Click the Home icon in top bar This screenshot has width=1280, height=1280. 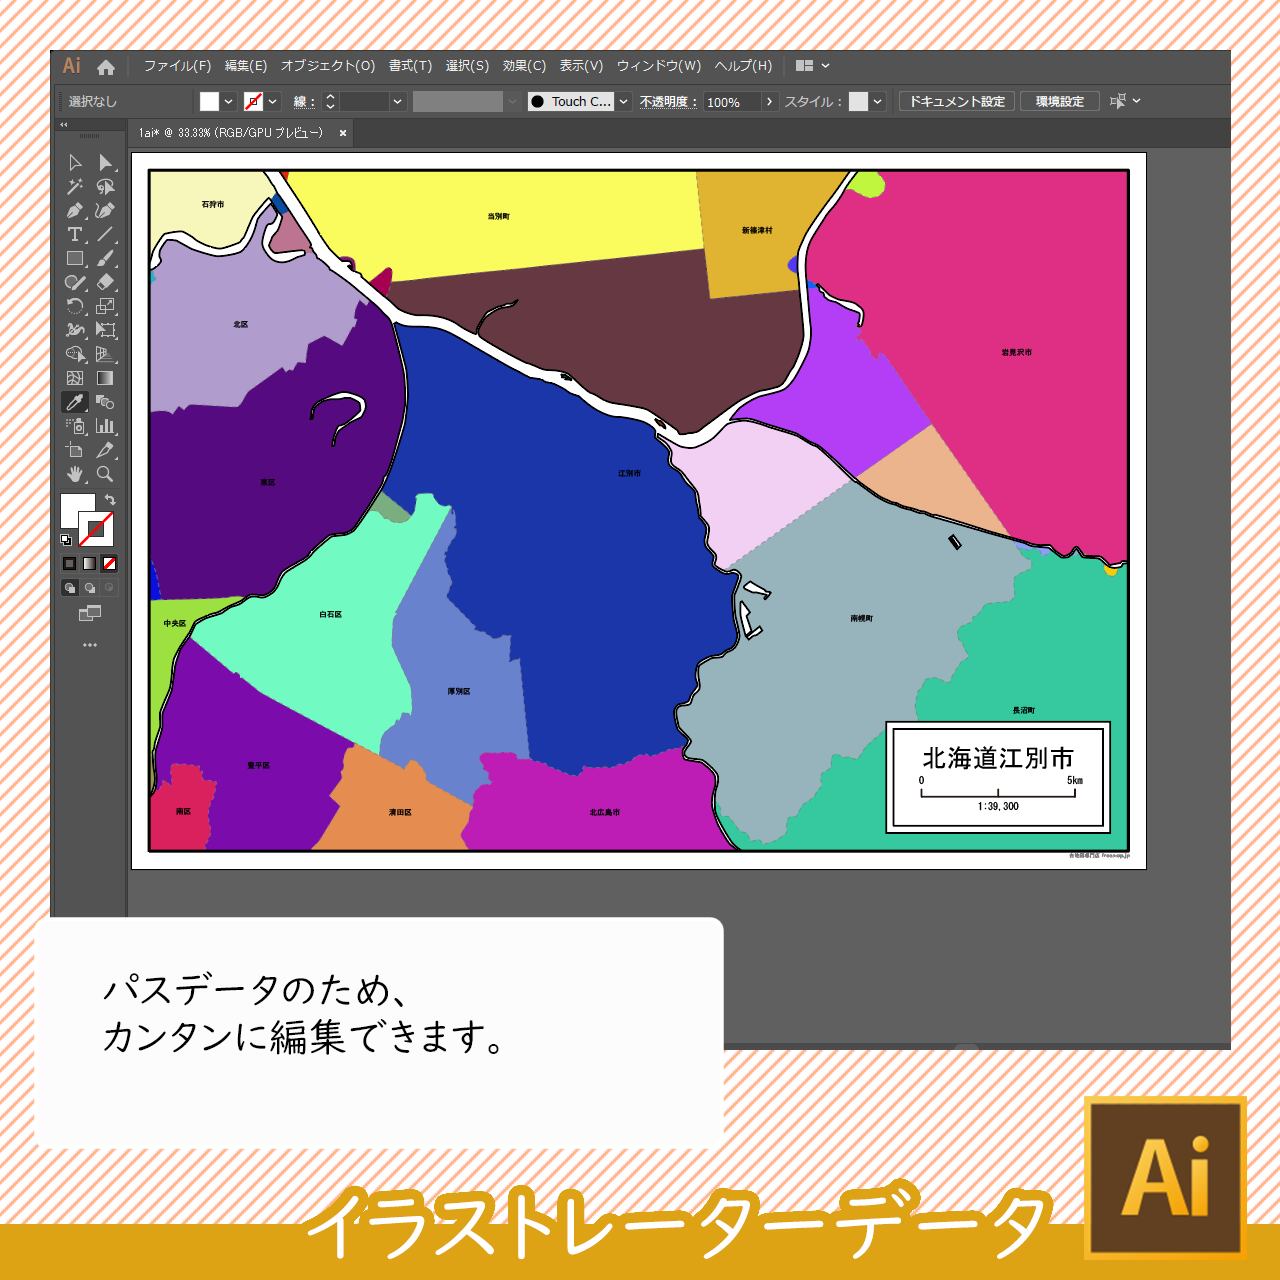pyautogui.click(x=106, y=67)
